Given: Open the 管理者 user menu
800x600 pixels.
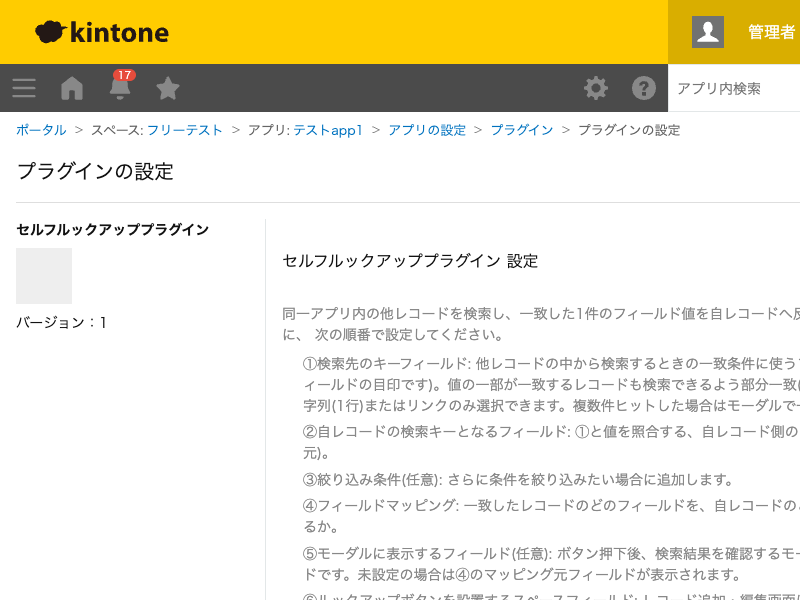Looking at the screenshot, I should pyautogui.click(x=771, y=32).
